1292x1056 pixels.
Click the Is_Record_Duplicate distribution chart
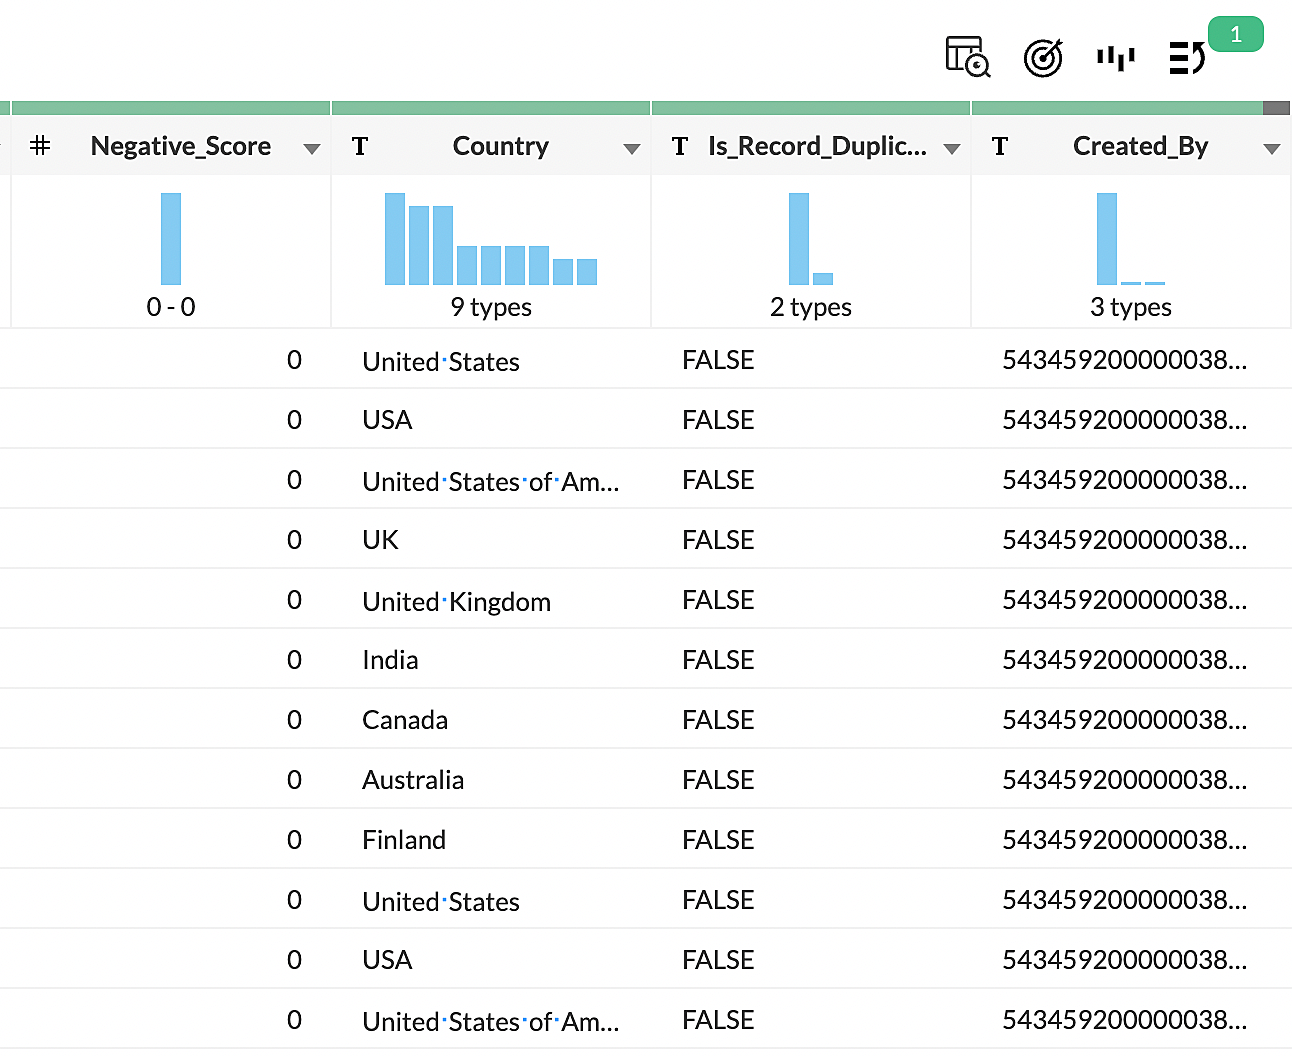(810, 239)
